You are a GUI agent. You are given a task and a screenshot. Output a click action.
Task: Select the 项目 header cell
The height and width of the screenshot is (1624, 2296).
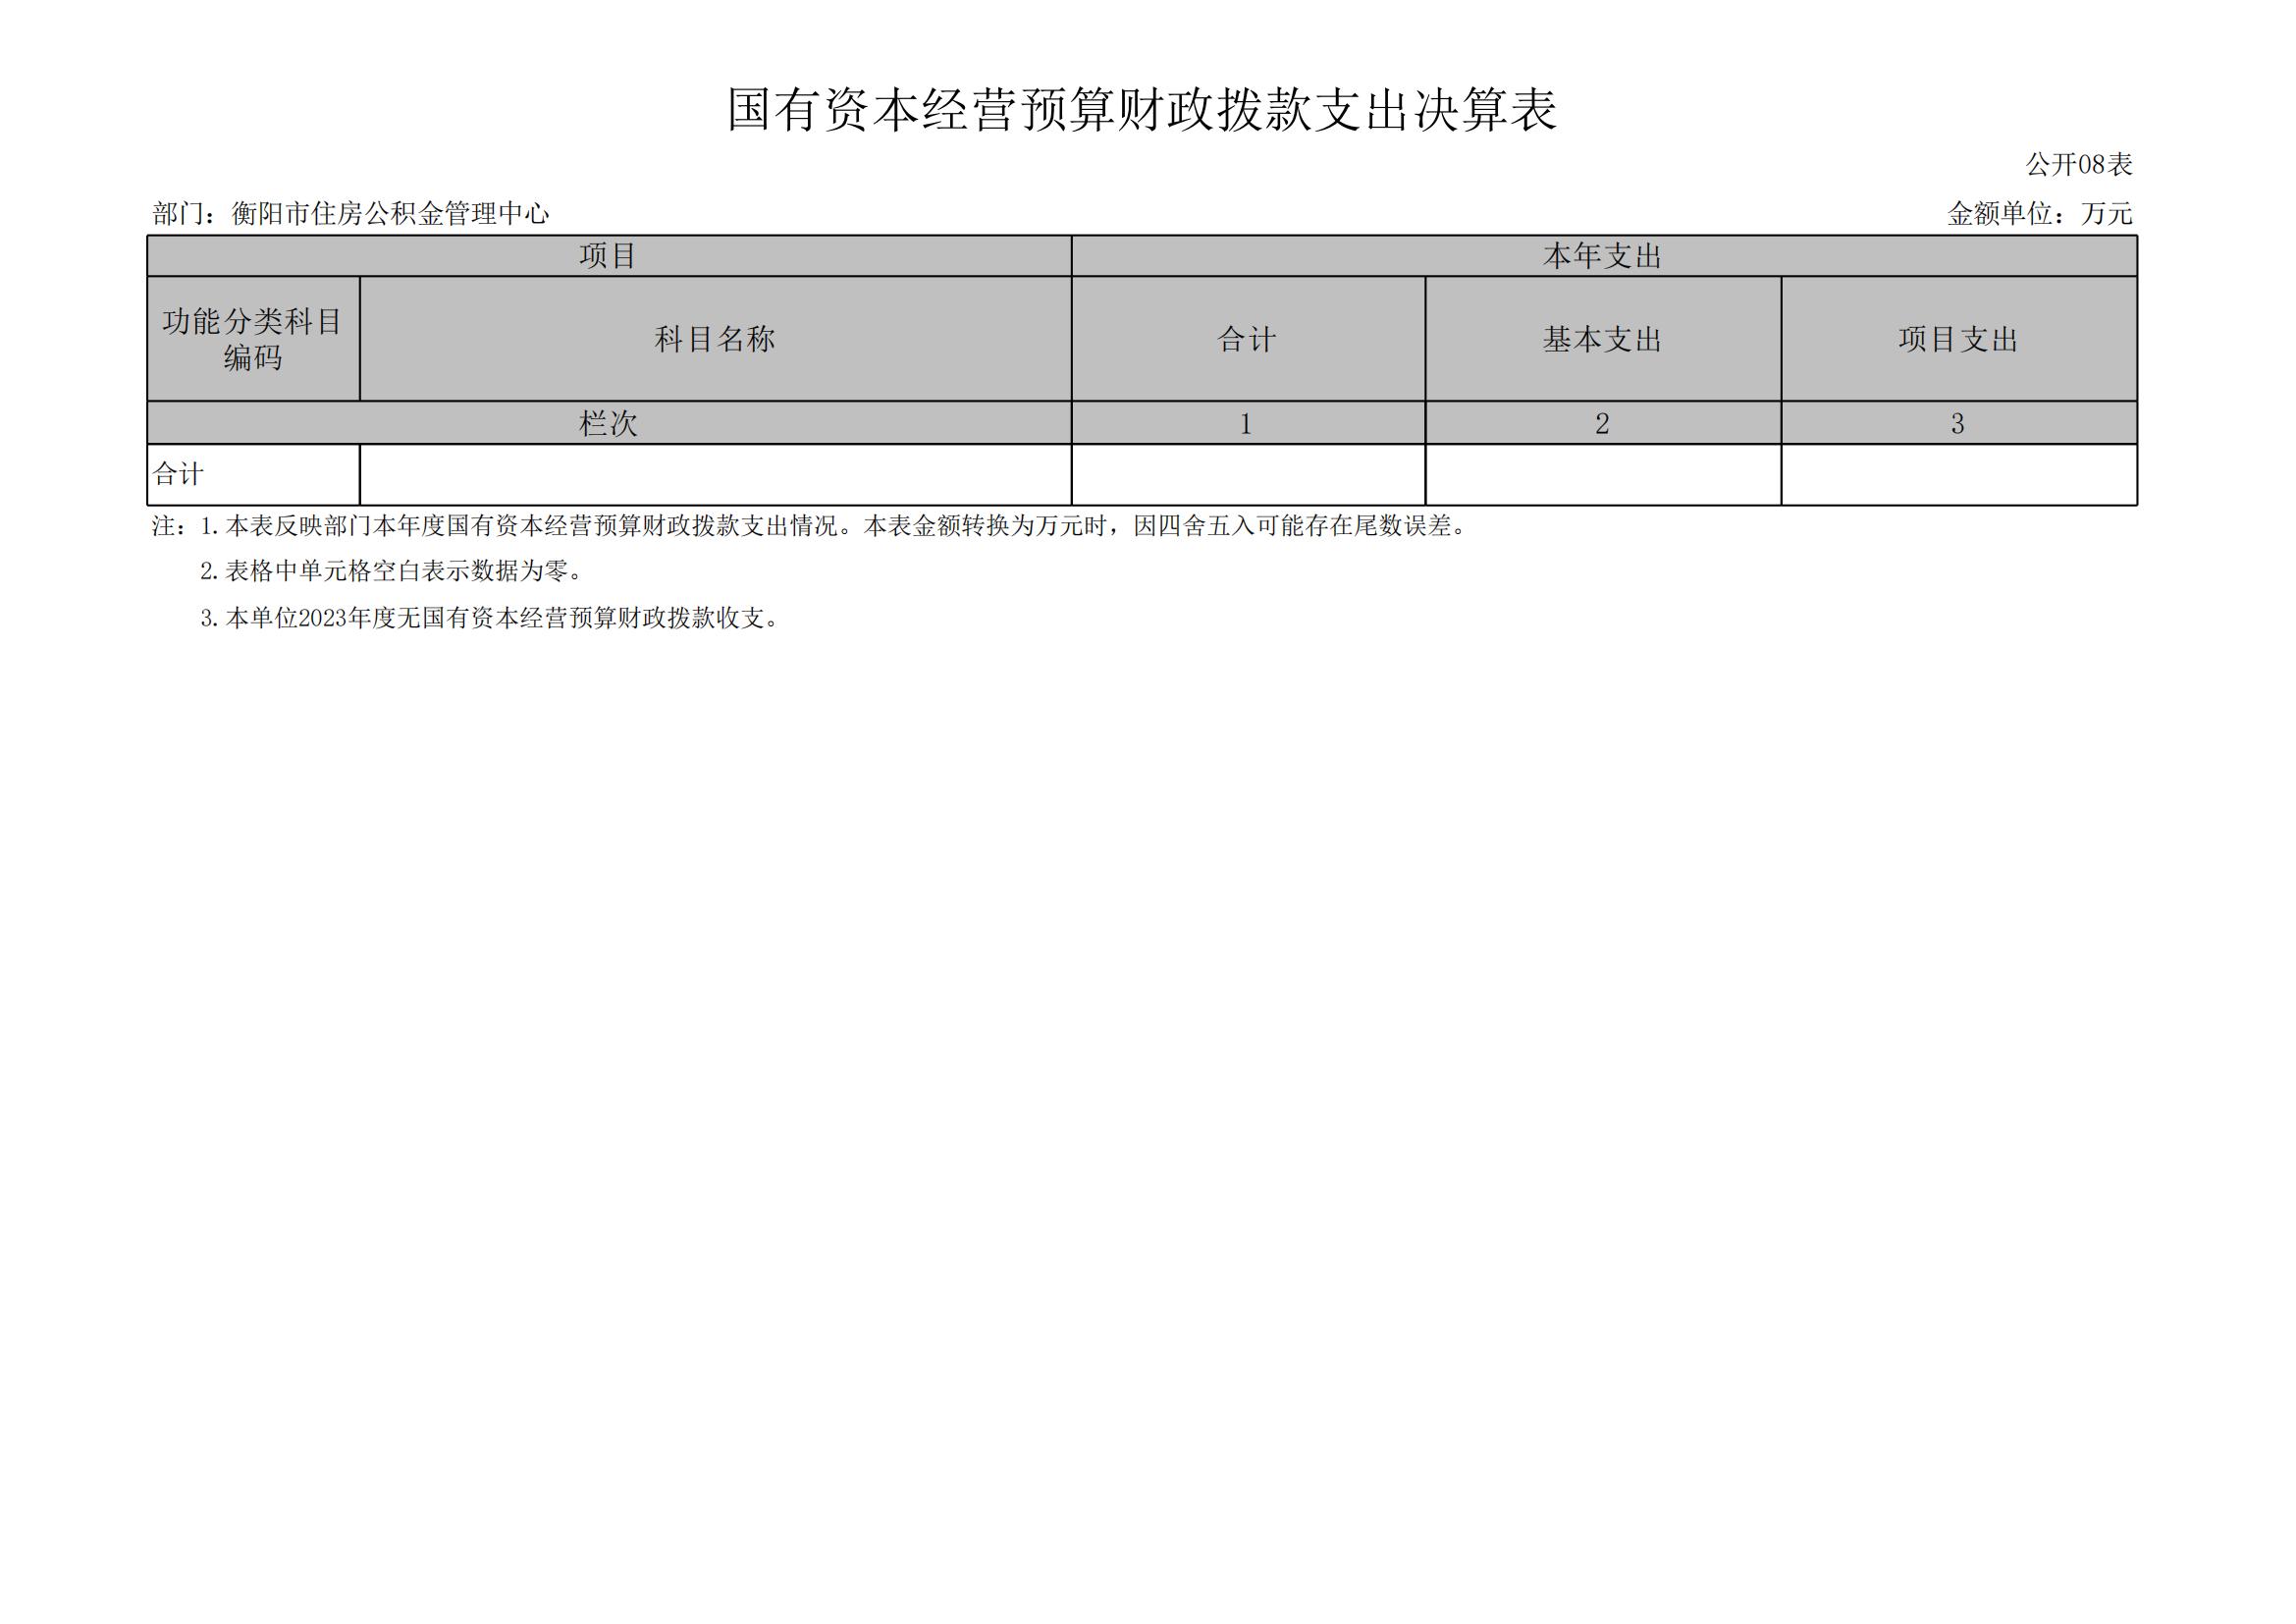608,256
